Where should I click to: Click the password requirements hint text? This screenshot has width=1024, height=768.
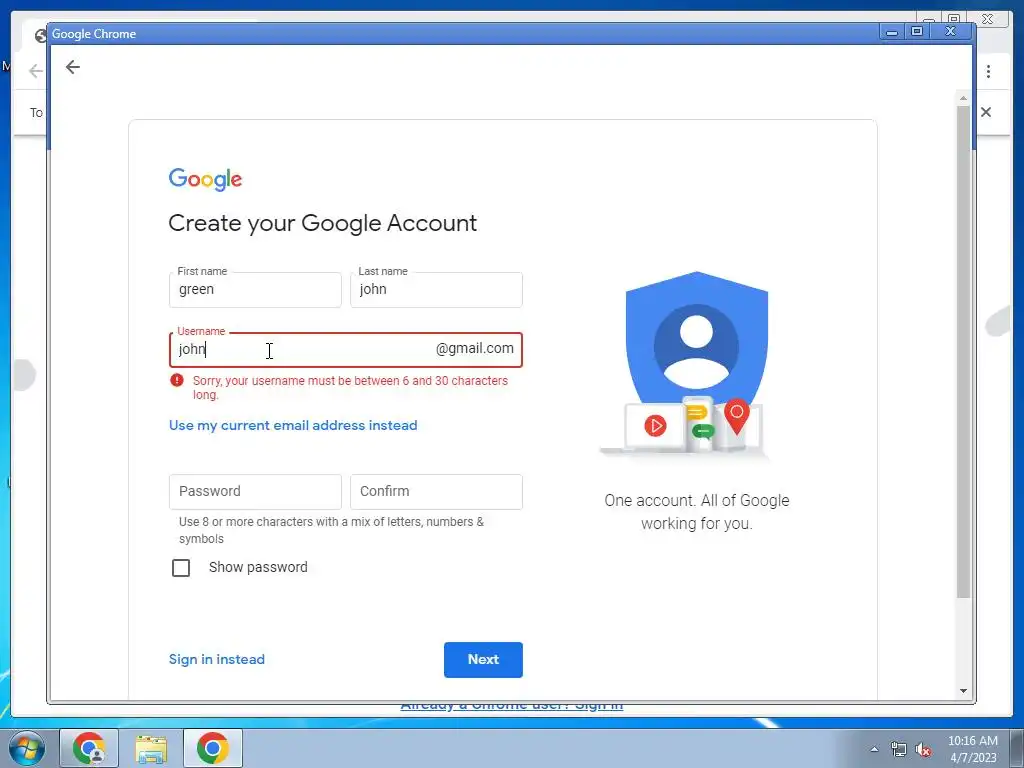point(331,530)
